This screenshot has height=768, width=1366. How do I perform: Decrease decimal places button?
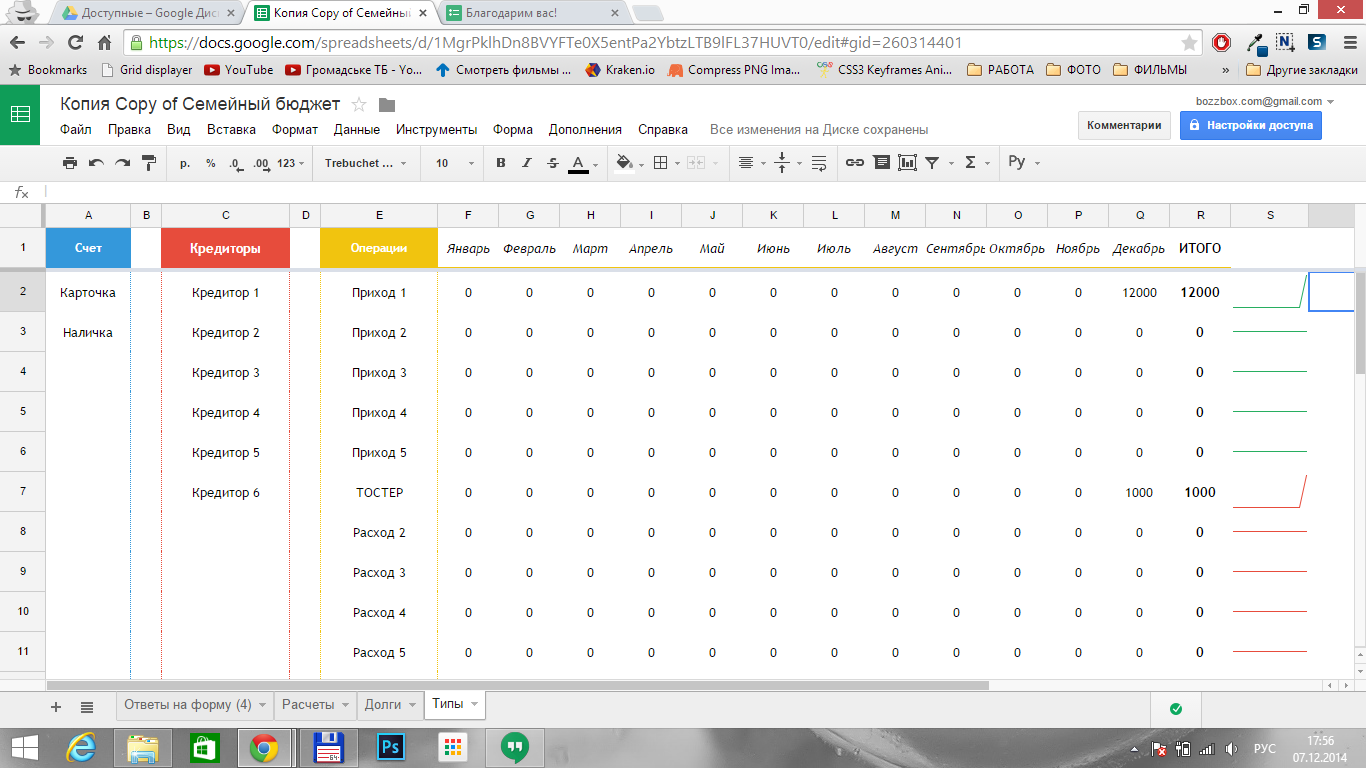[x=235, y=163]
